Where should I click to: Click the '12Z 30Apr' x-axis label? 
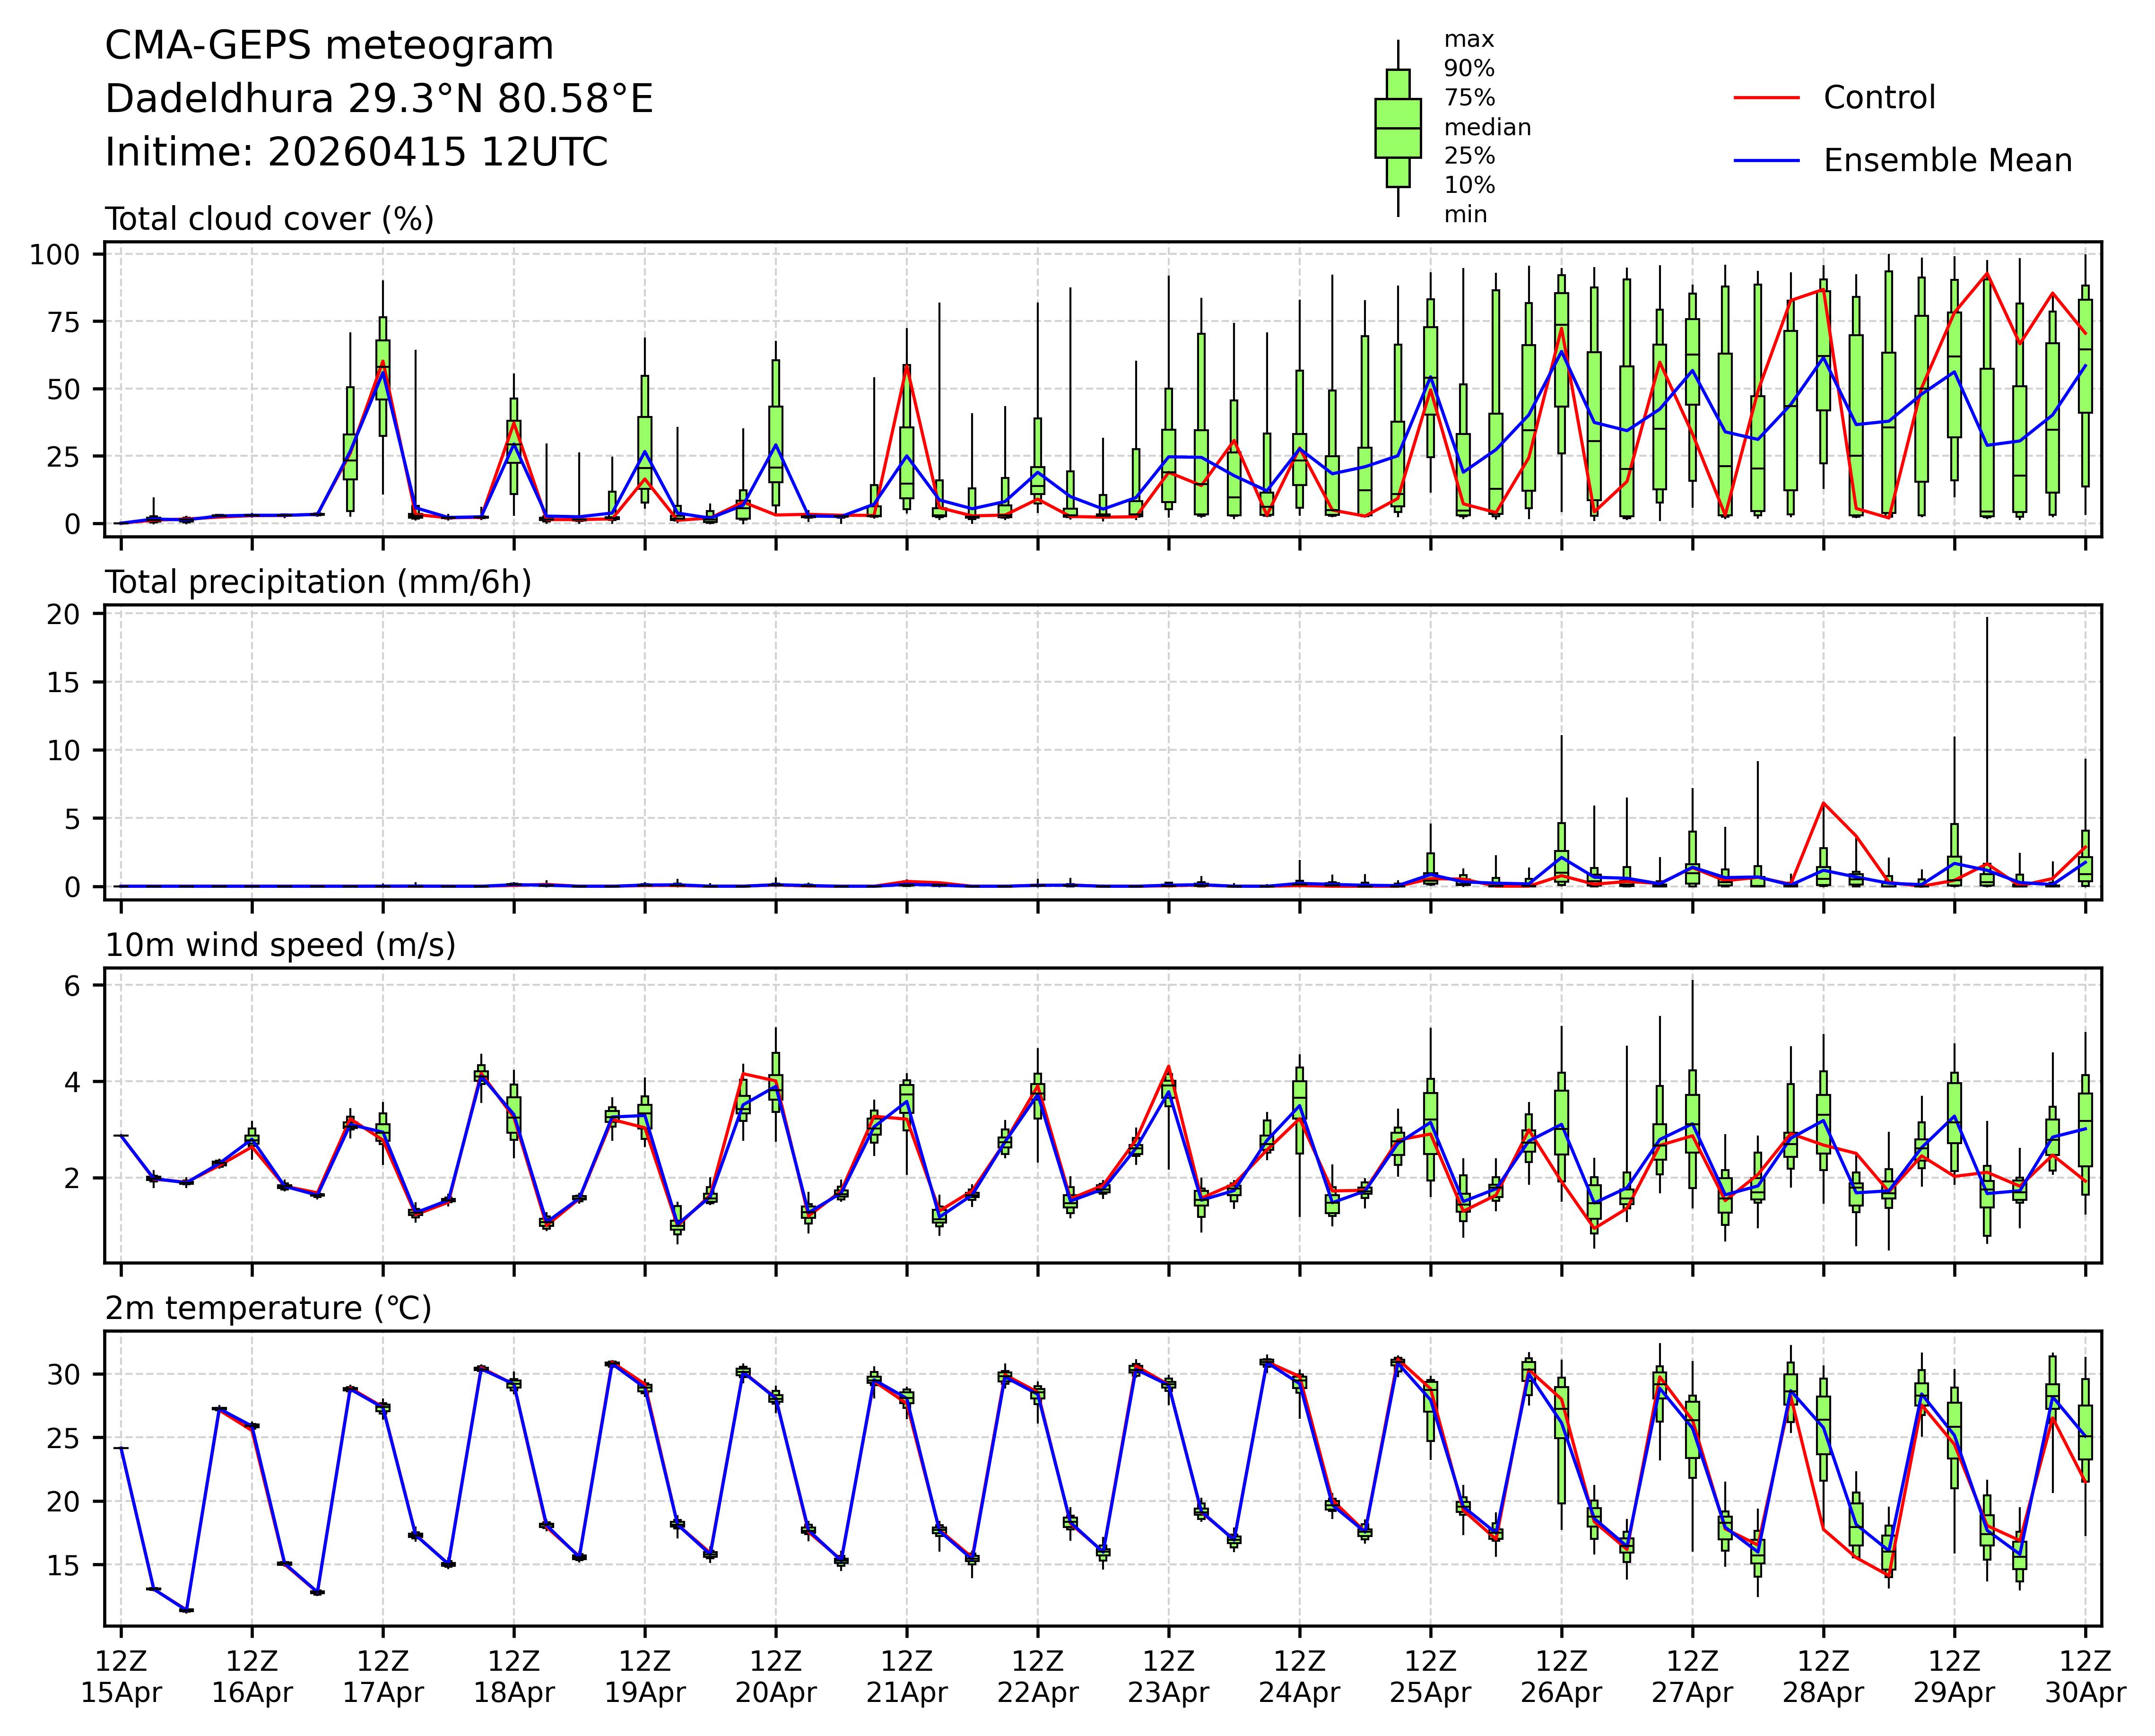click(x=2084, y=1677)
